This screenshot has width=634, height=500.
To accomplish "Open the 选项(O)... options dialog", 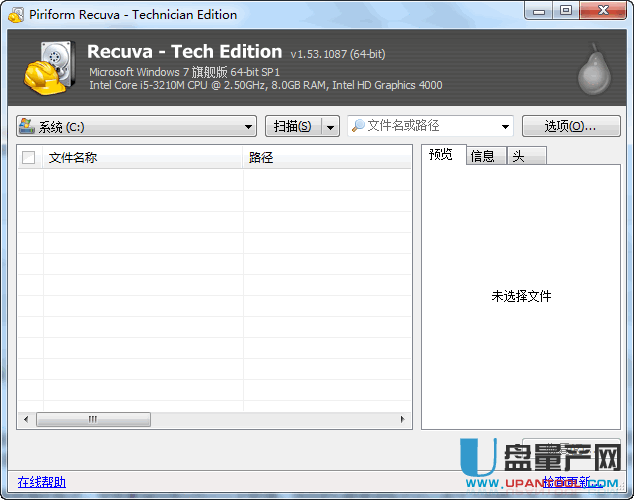I will 570,126.
